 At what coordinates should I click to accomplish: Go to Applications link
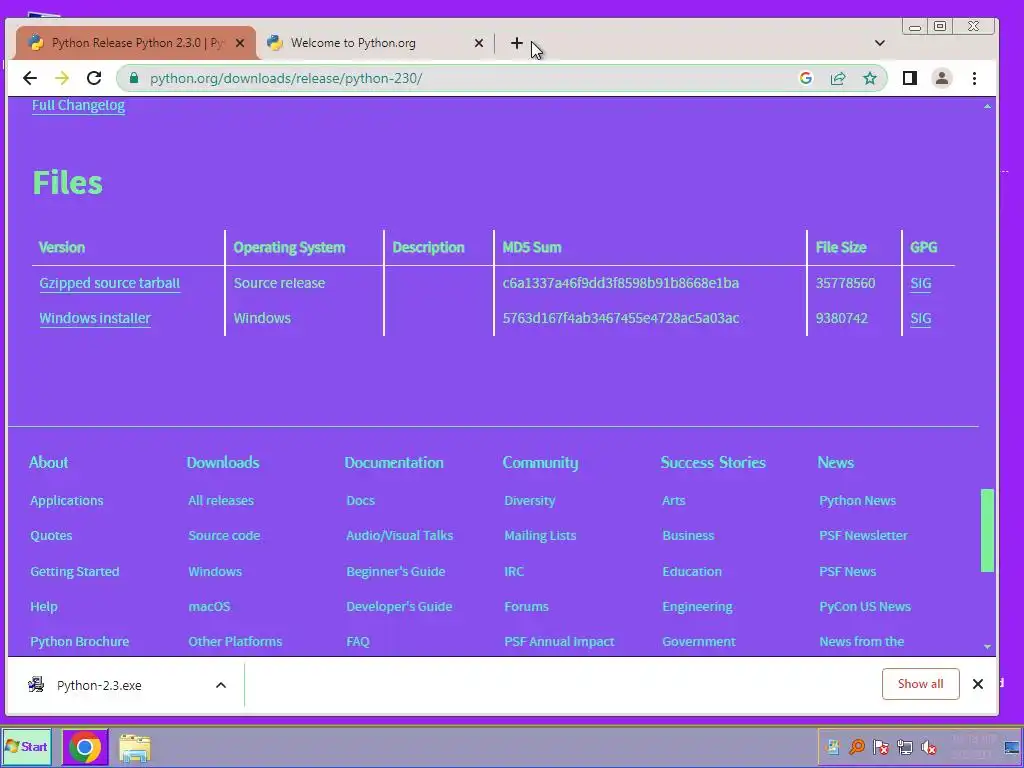pos(67,500)
